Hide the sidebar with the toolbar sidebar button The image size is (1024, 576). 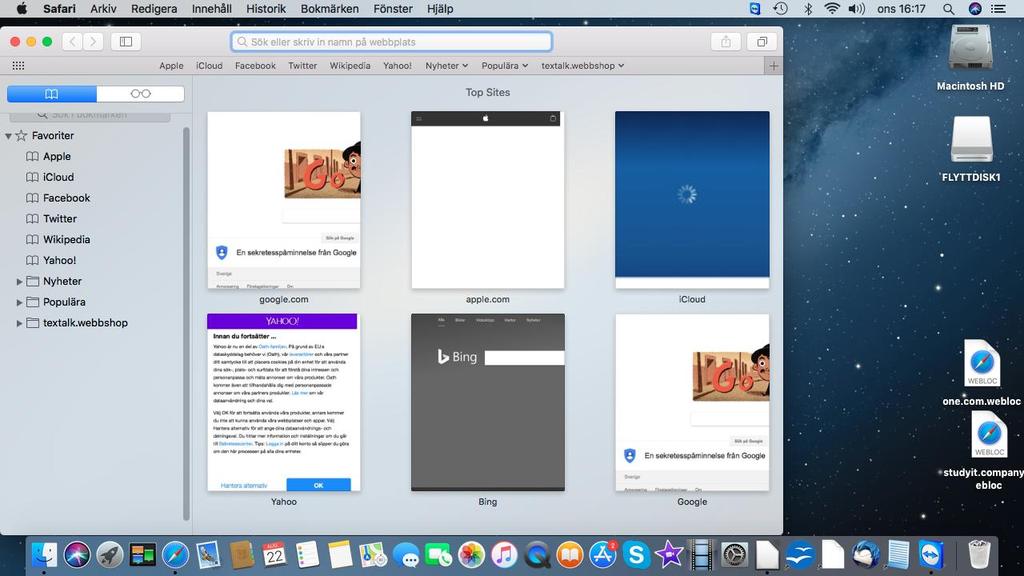[x=125, y=42]
